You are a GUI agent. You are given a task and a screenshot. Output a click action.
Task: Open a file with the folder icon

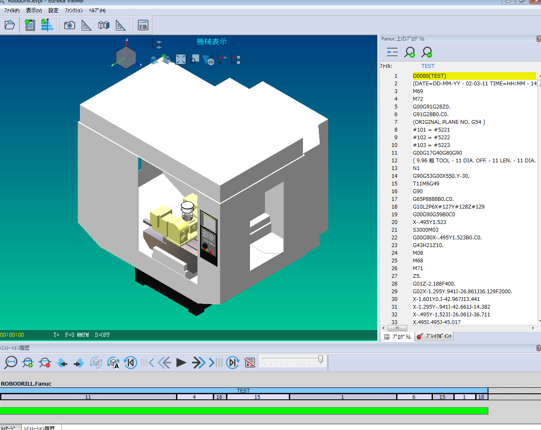pyautogui.click(x=10, y=25)
